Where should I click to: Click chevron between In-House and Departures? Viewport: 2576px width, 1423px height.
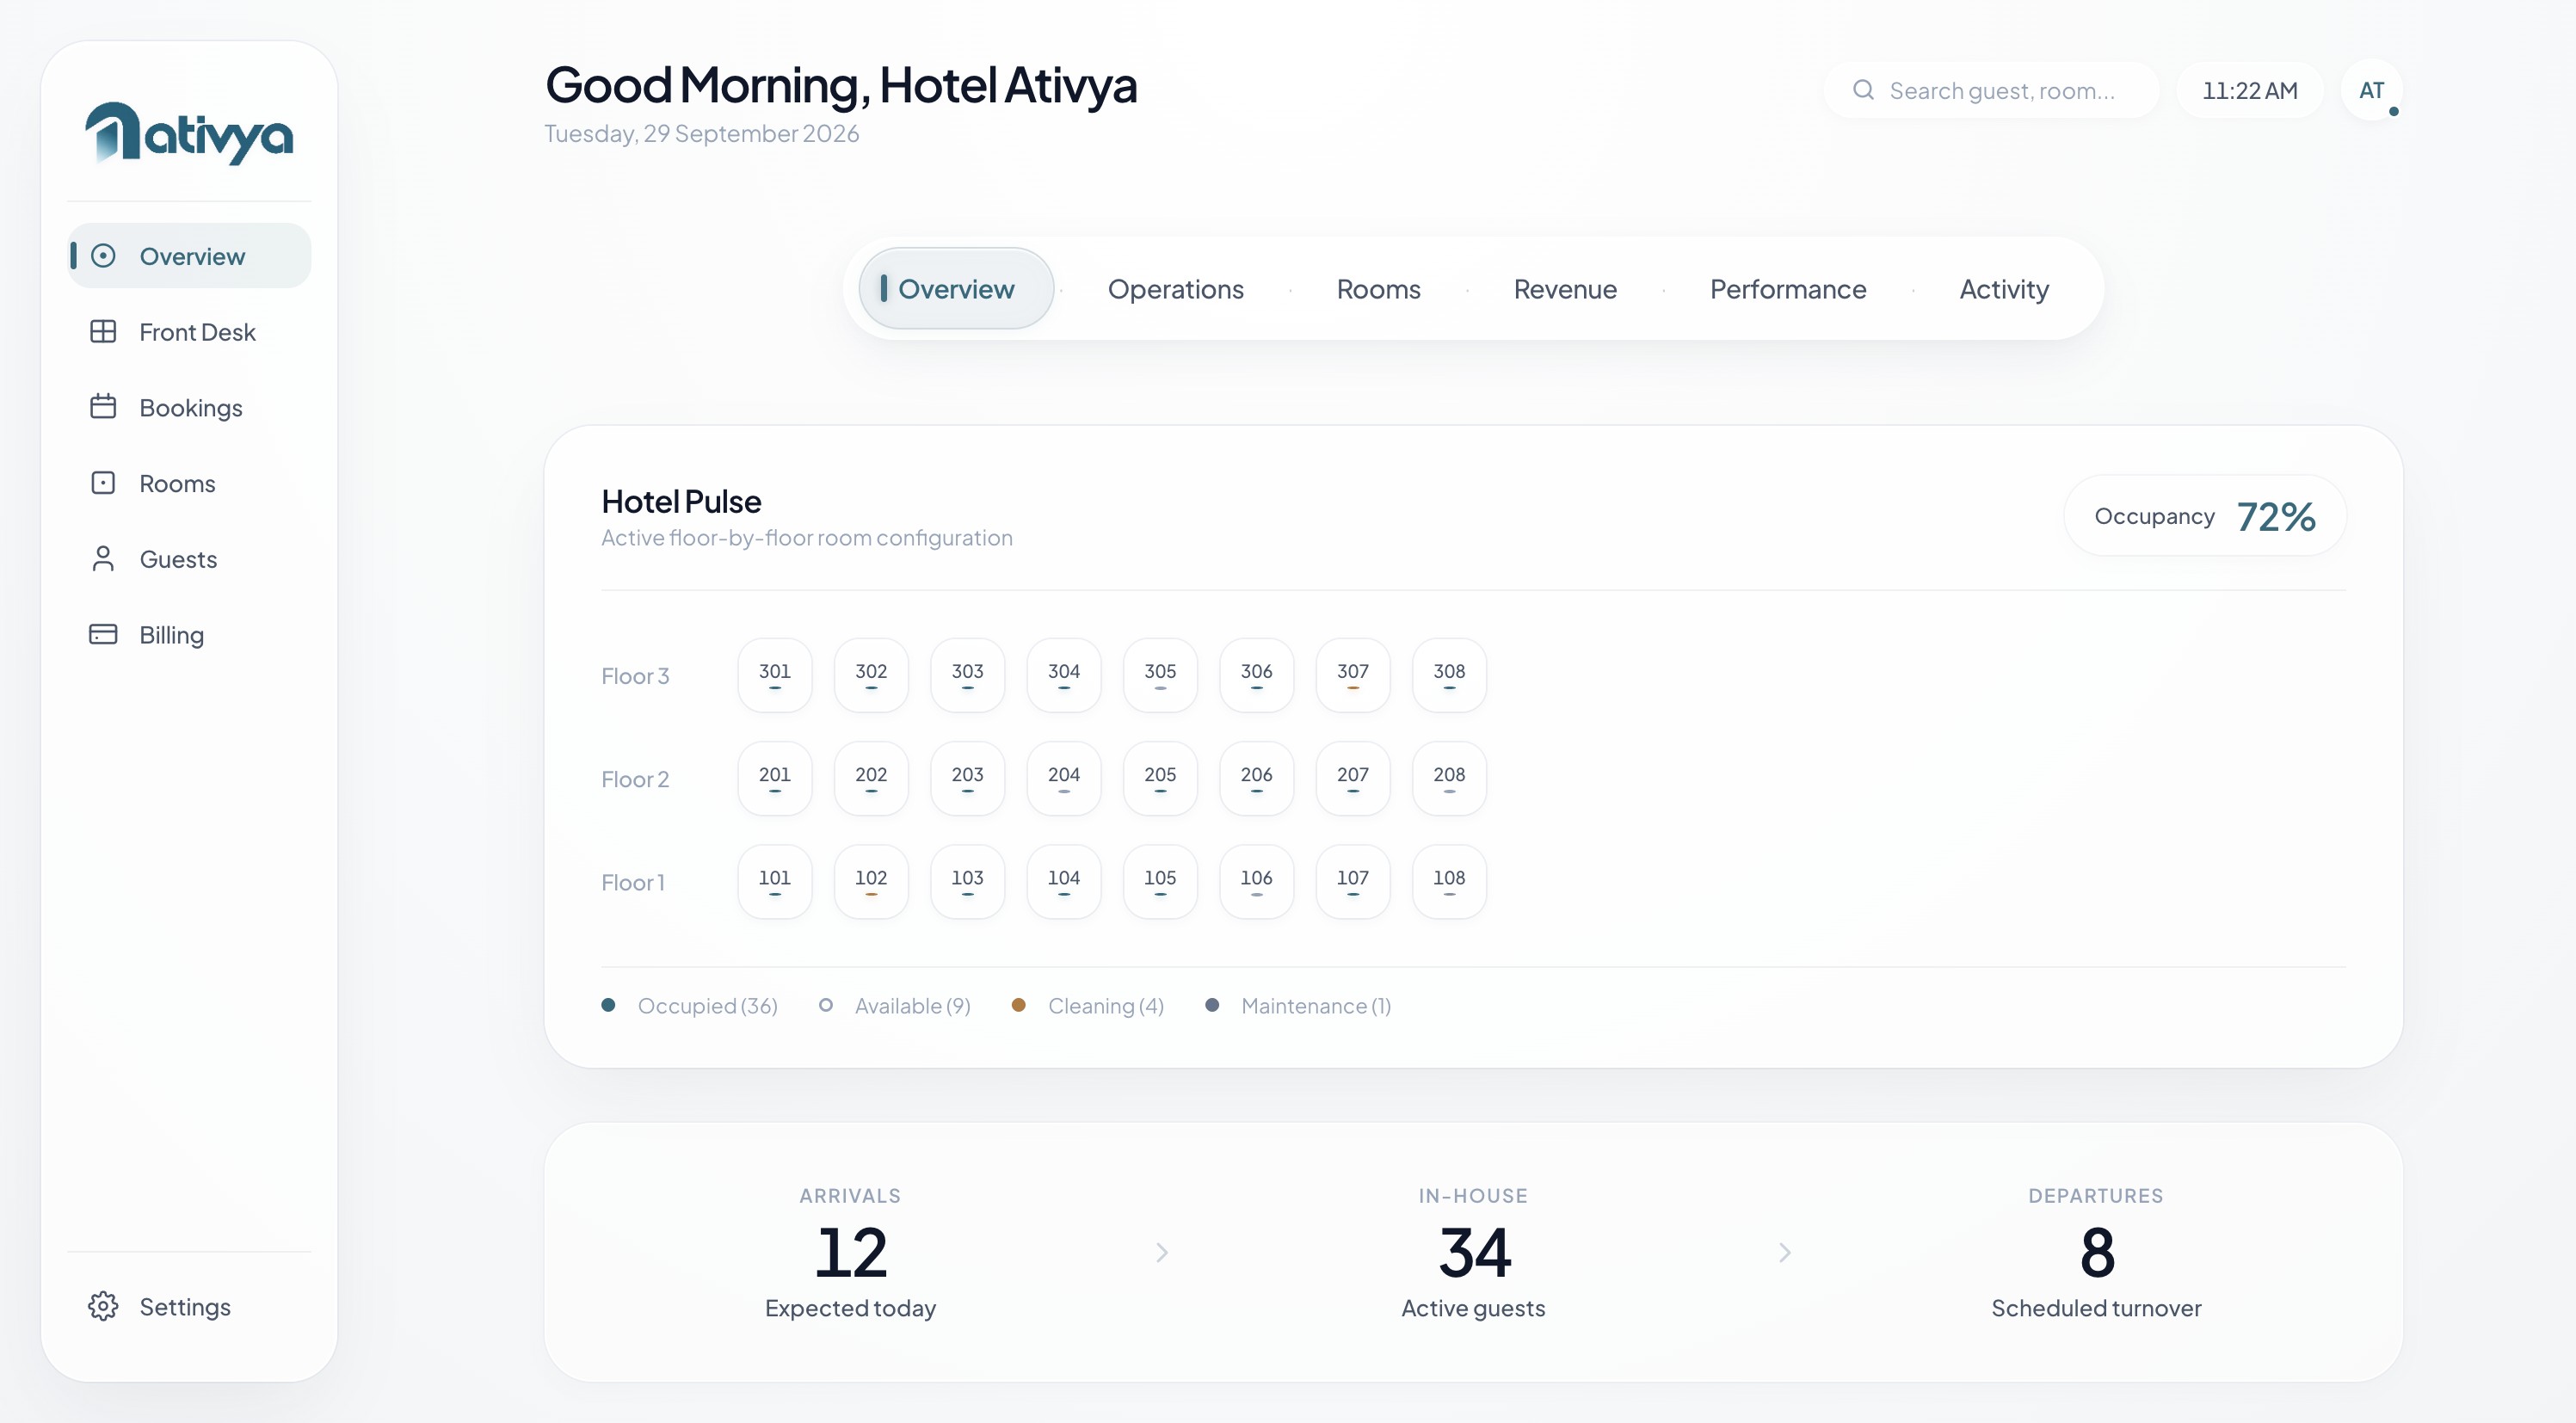[1785, 1252]
